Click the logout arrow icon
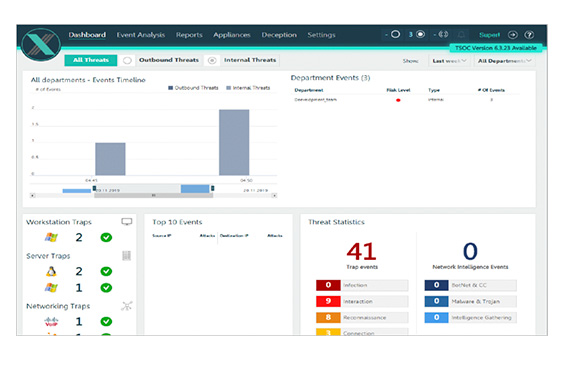The image size is (565, 379). point(512,35)
